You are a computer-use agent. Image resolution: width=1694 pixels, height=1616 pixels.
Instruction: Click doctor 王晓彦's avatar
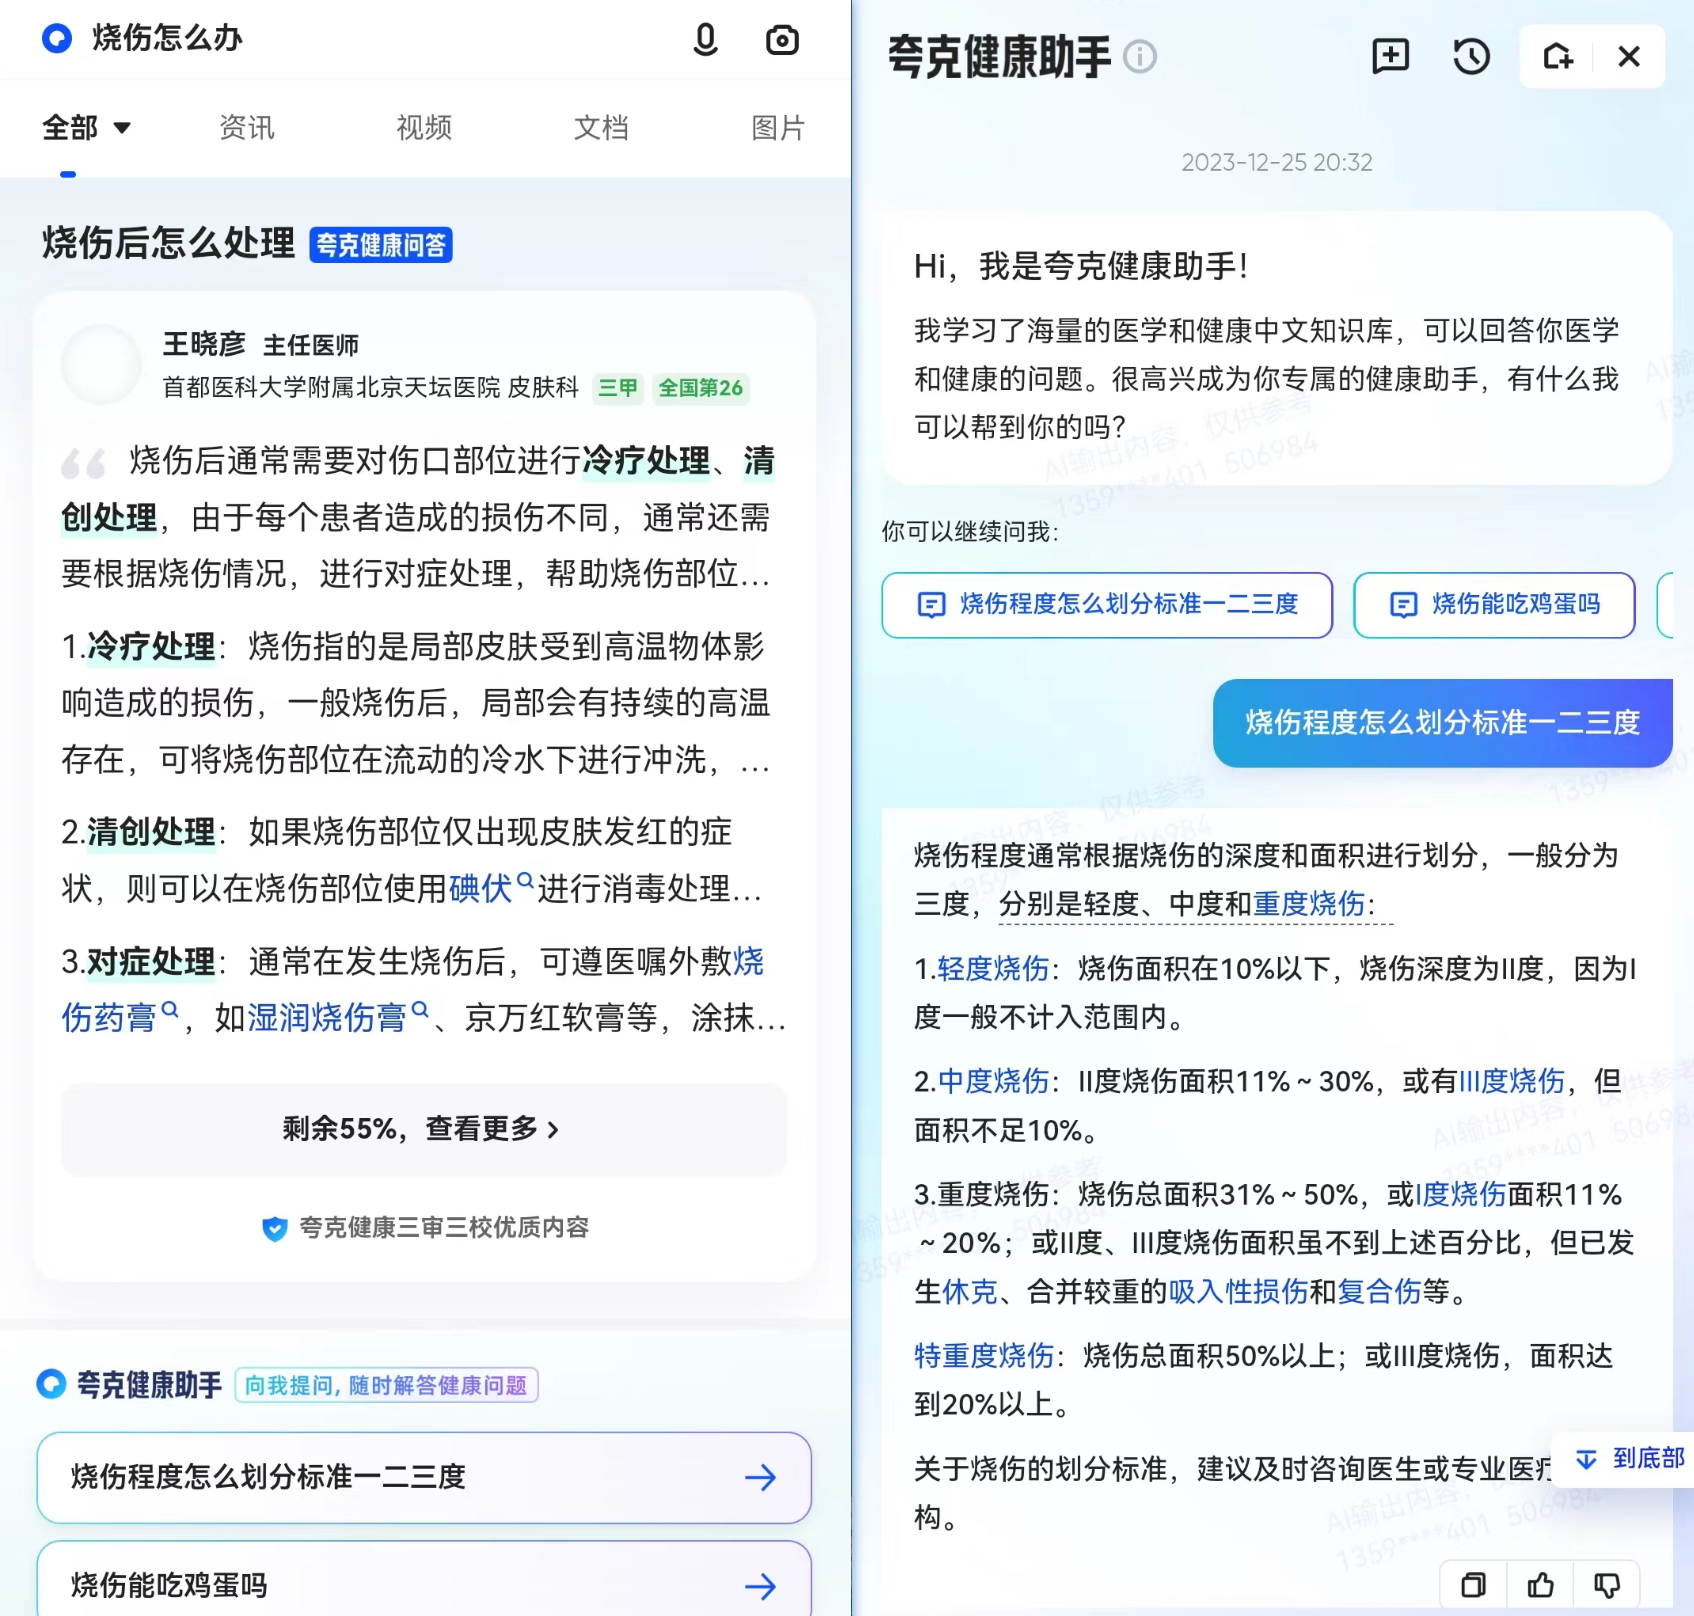(x=101, y=364)
